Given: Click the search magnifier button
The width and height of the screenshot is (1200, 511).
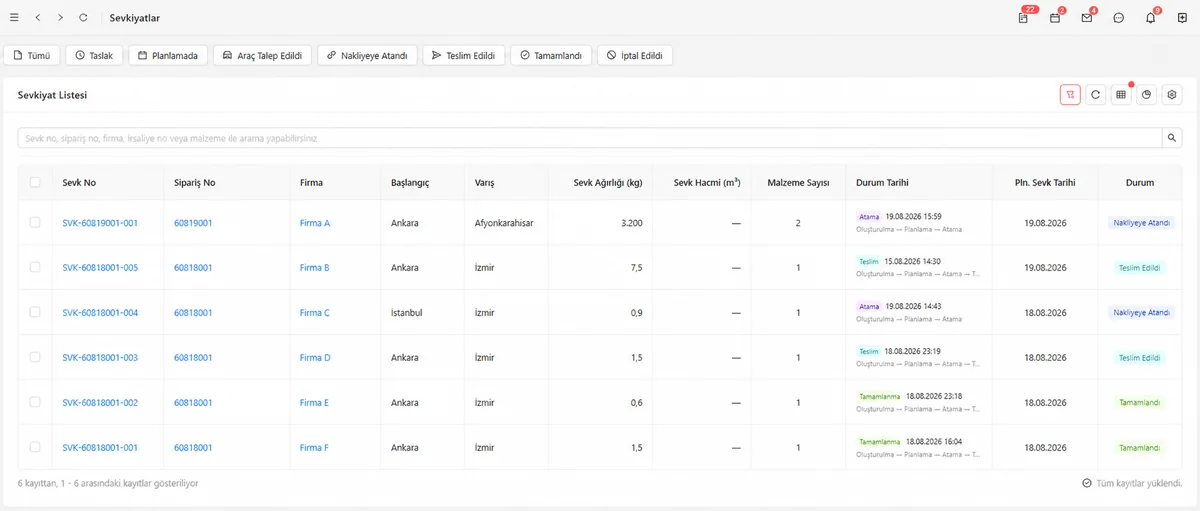Looking at the screenshot, I should pos(1173,138).
